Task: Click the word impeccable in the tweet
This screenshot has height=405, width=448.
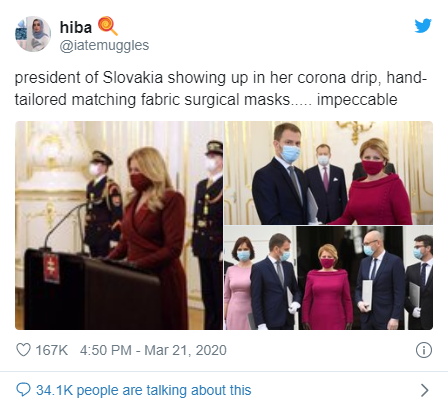Action: 357,100
